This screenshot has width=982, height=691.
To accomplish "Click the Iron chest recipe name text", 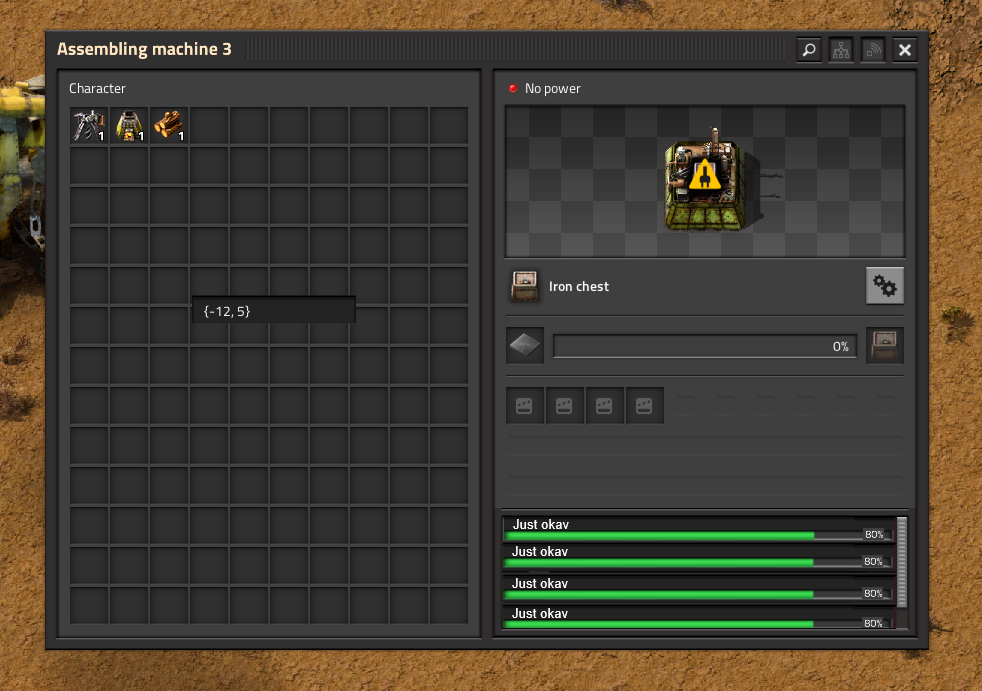I will 579,286.
